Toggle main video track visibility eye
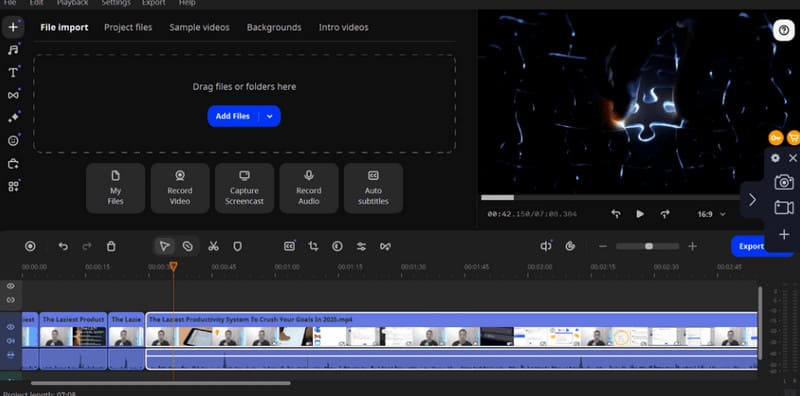This screenshot has width=800, height=396. (x=11, y=327)
